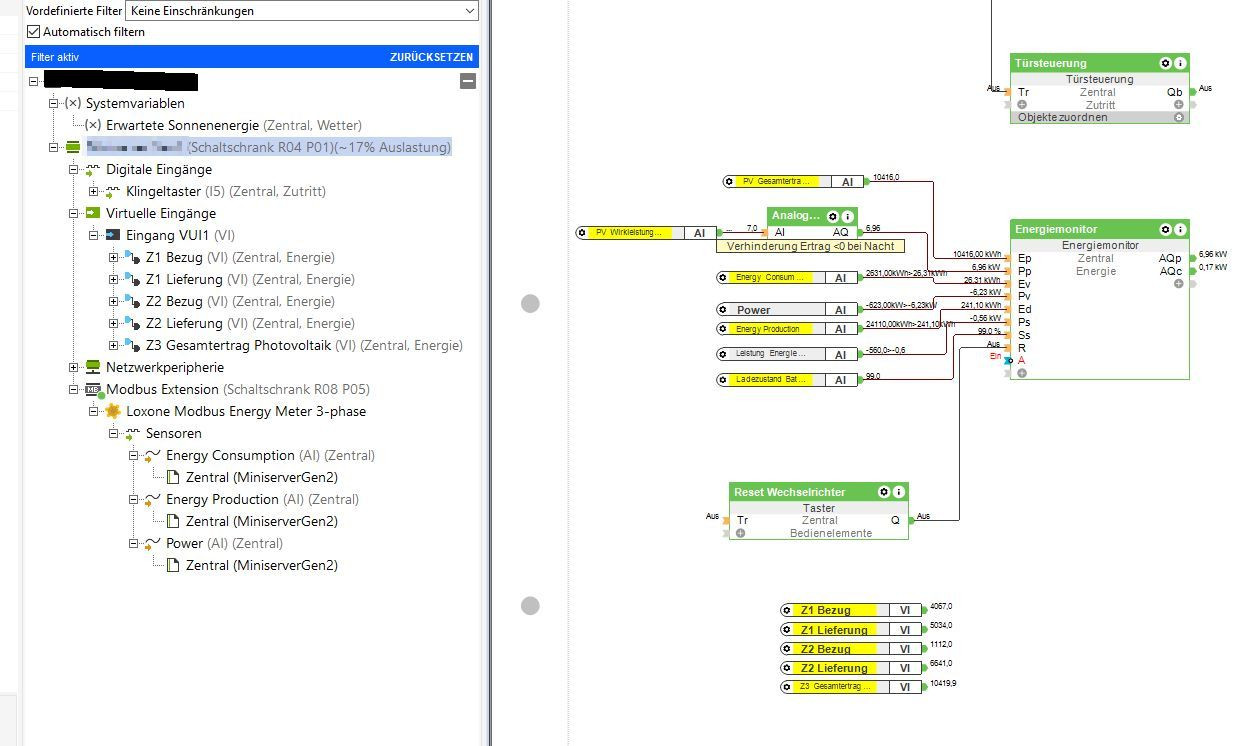Click ZURÜCKSETZEN to reset the filter
The height and width of the screenshot is (746, 1236).
coord(431,58)
